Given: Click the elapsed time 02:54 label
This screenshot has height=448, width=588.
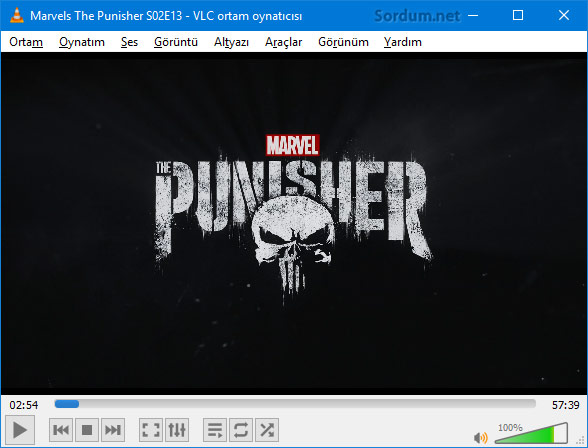Looking at the screenshot, I should click(x=24, y=405).
